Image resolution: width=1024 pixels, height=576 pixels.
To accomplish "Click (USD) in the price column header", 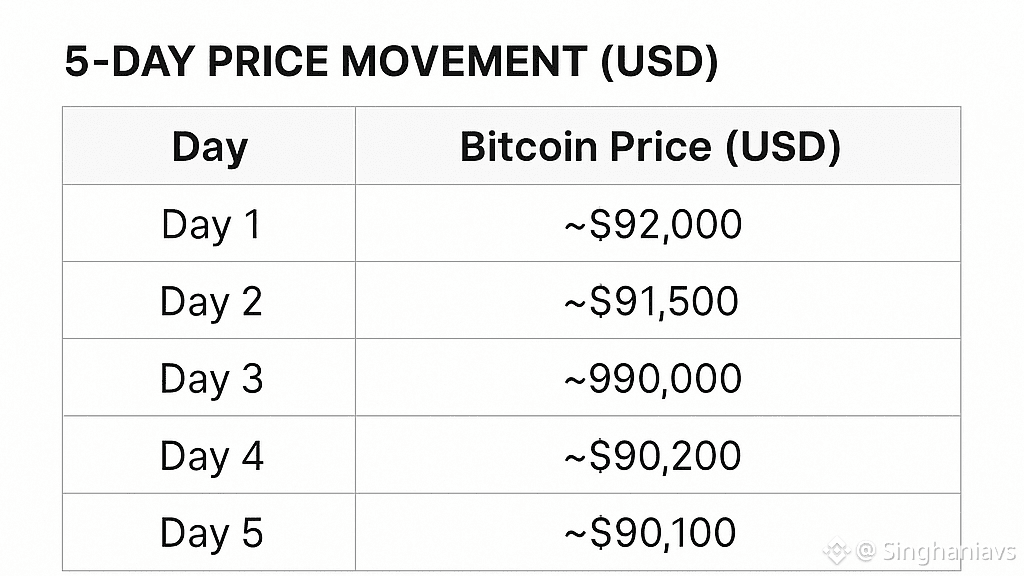I will tap(781, 147).
